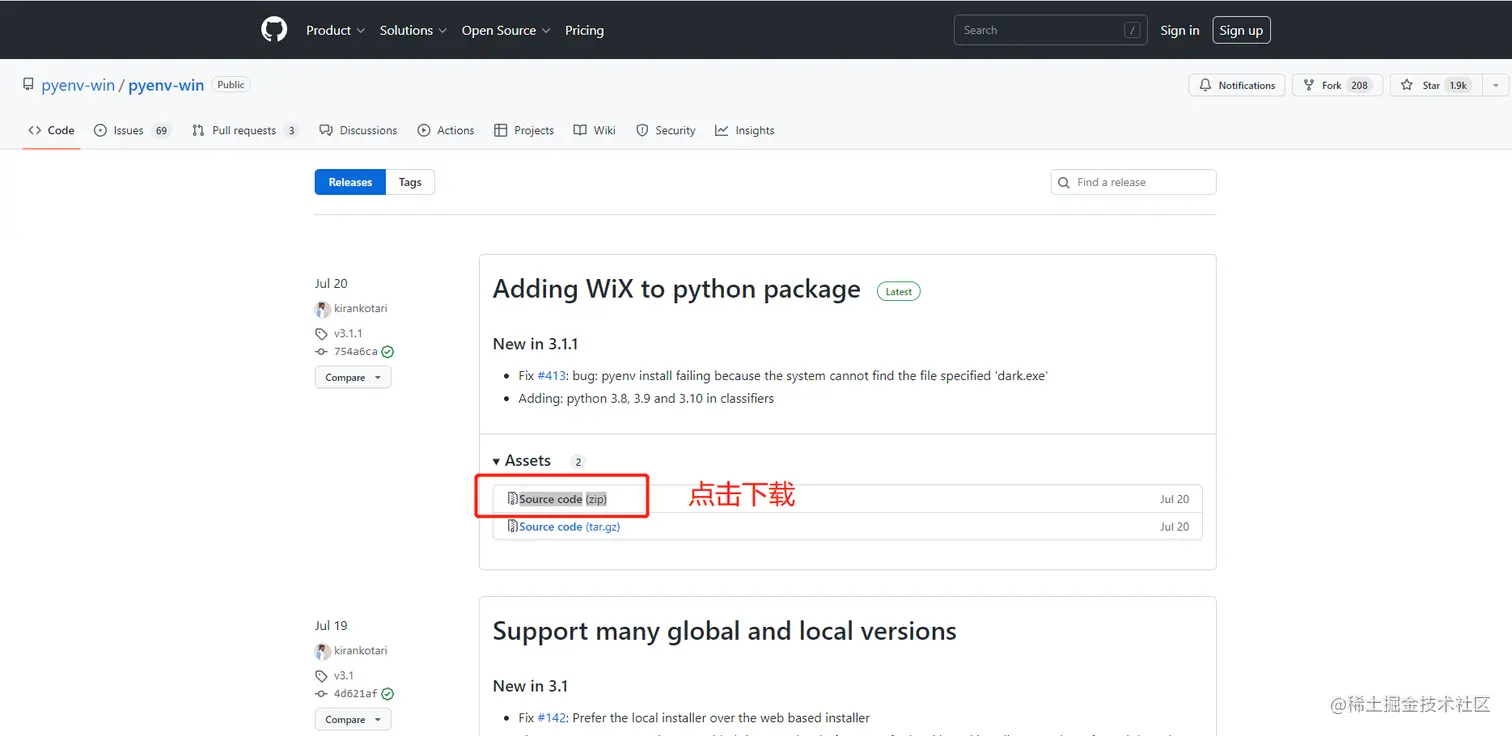The image size is (1512, 736).
Task: Click the verified check icon next to 754a6ca
Action: pyautogui.click(x=388, y=352)
